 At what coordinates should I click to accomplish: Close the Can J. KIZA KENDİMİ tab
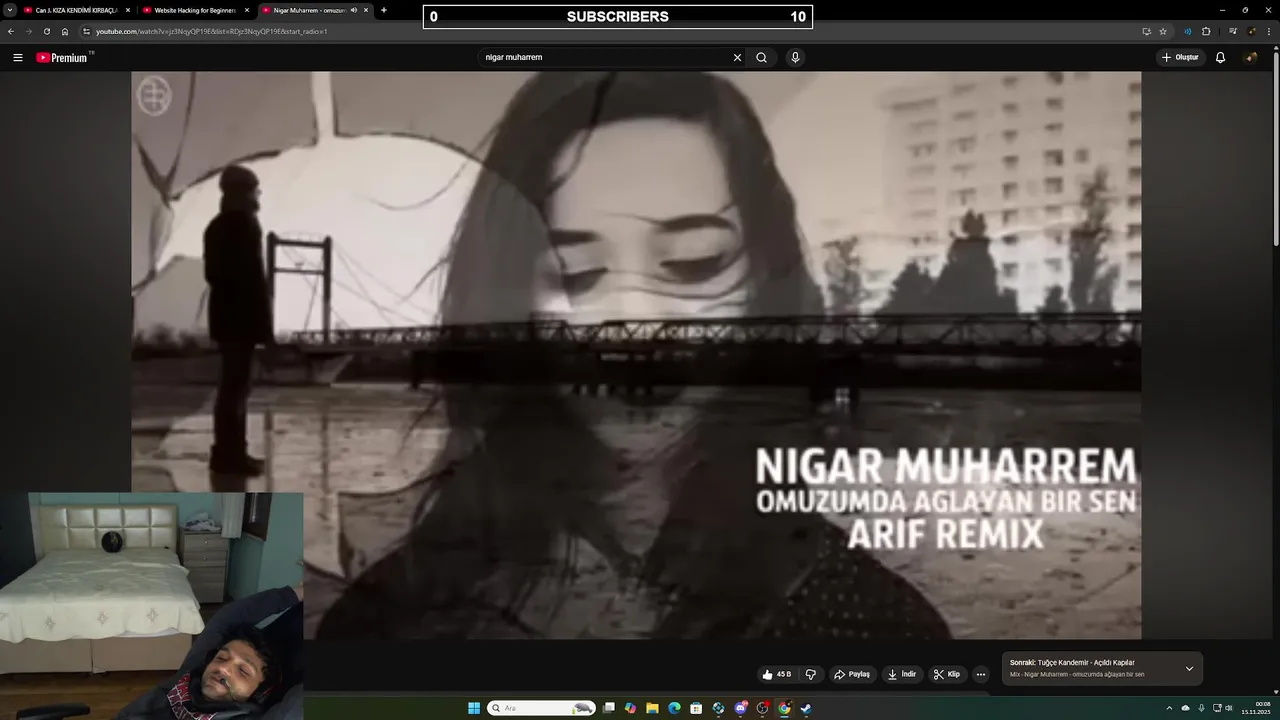128,10
